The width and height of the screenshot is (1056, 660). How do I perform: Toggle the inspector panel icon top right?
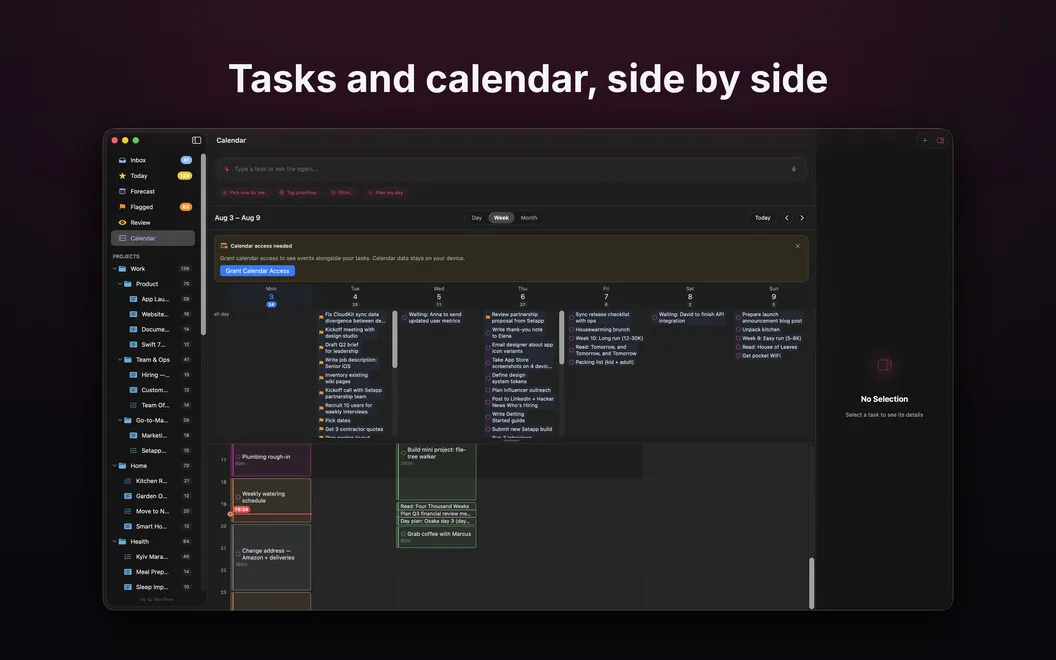(940, 140)
